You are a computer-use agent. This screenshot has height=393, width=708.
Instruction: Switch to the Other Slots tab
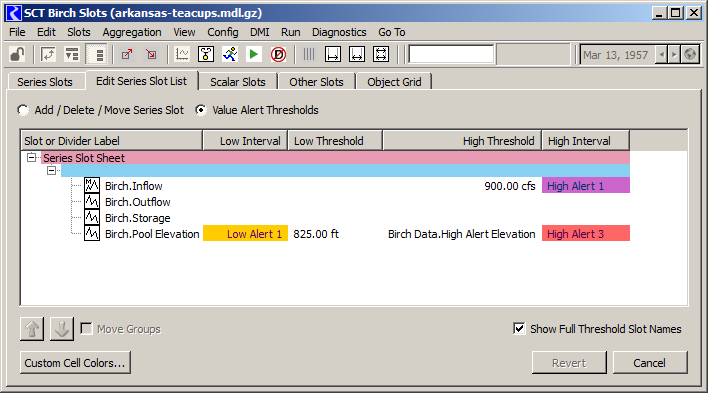[317, 82]
